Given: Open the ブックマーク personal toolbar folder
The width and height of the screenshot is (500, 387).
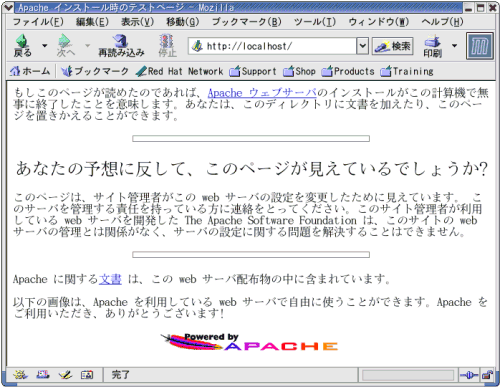Looking at the screenshot, I should click(95, 71).
